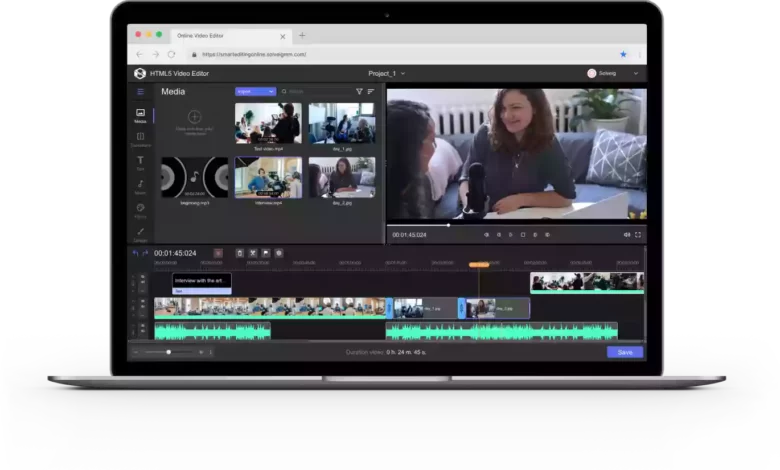Select the beginning.mp3 audio thumbnail
This screenshot has height=470, width=780.
click(x=195, y=178)
